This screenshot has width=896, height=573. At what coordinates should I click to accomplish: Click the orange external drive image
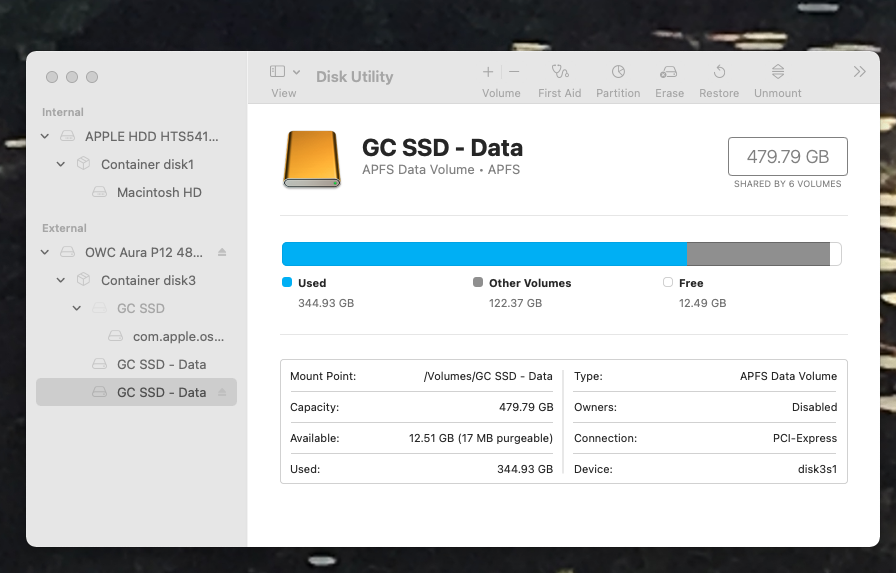(312, 159)
